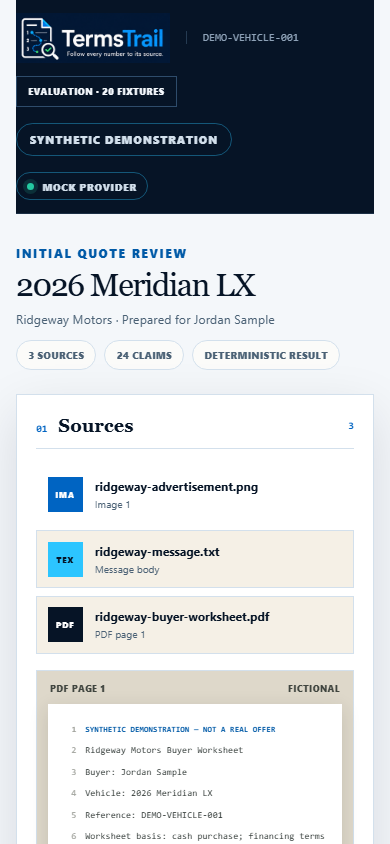Open Evaluation · 20 Fixtures button
This screenshot has height=844, width=390.
pyautogui.click(x=96, y=92)
